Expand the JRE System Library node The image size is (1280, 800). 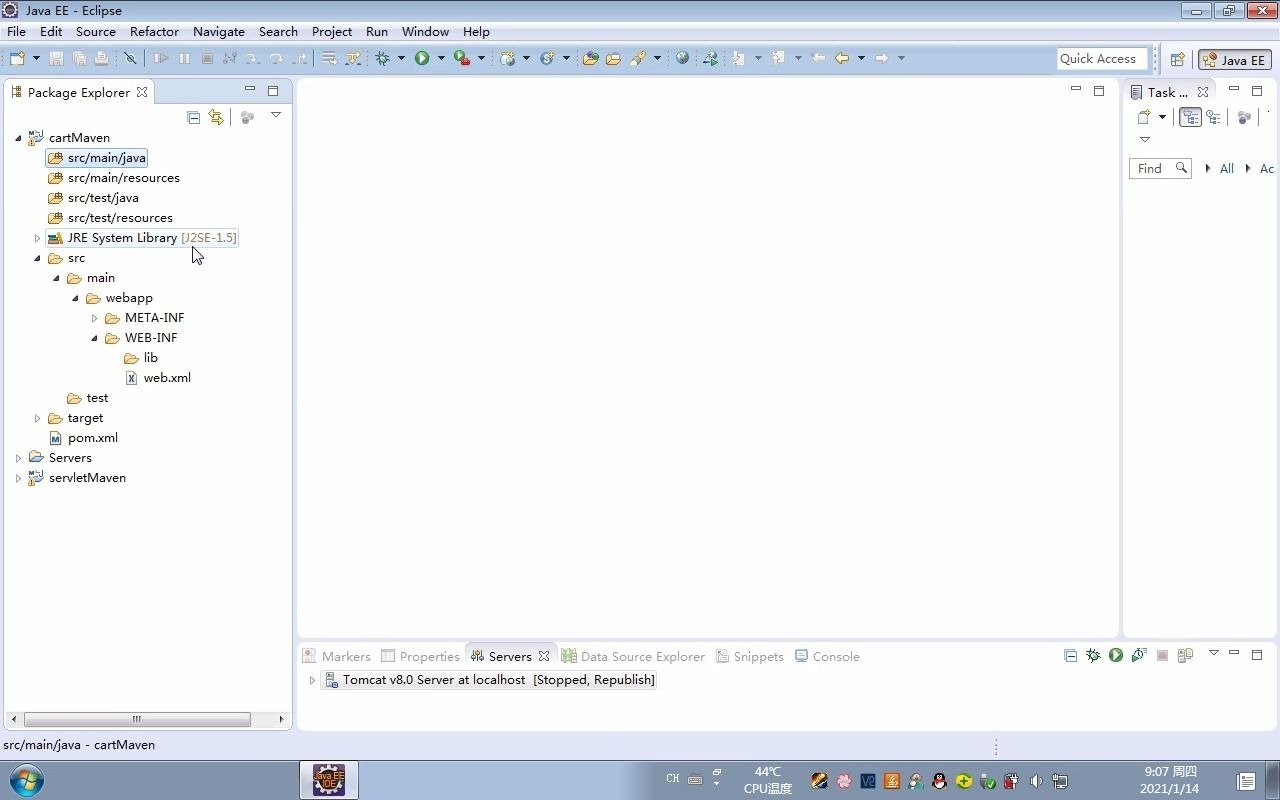point(37,238)
